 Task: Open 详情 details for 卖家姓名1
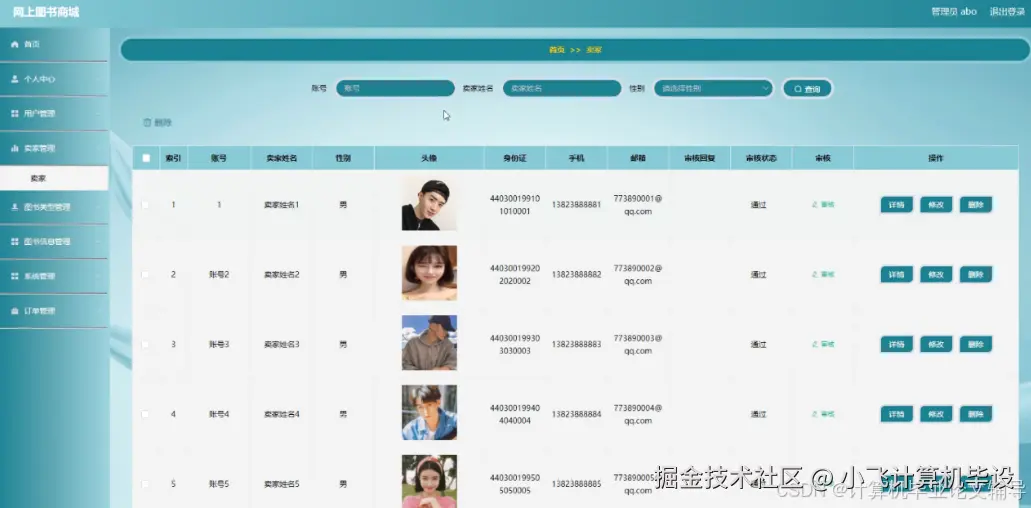click(x=896, y=205)
